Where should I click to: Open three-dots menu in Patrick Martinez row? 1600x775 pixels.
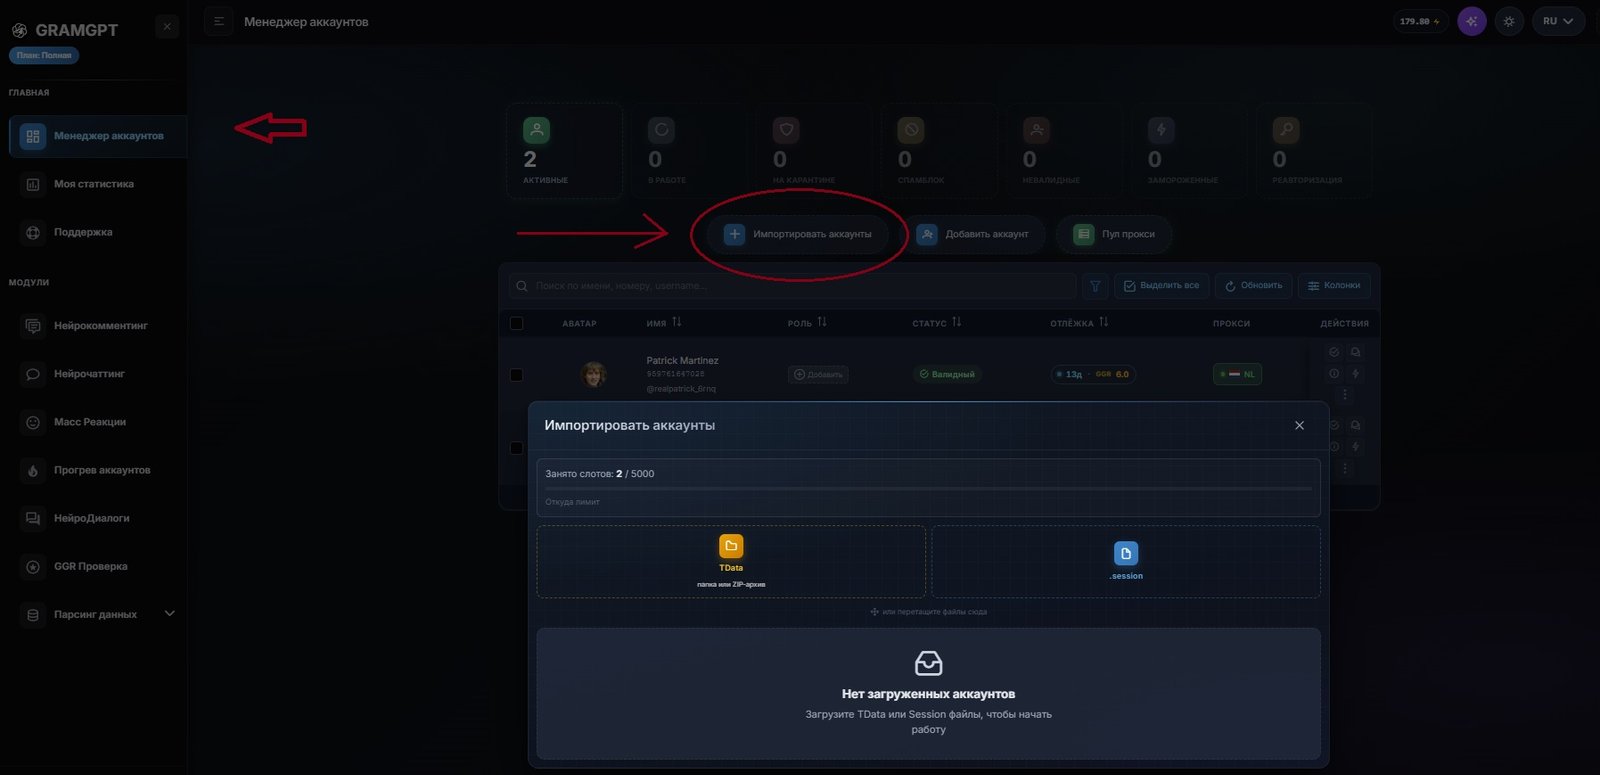coord(1345,395)
